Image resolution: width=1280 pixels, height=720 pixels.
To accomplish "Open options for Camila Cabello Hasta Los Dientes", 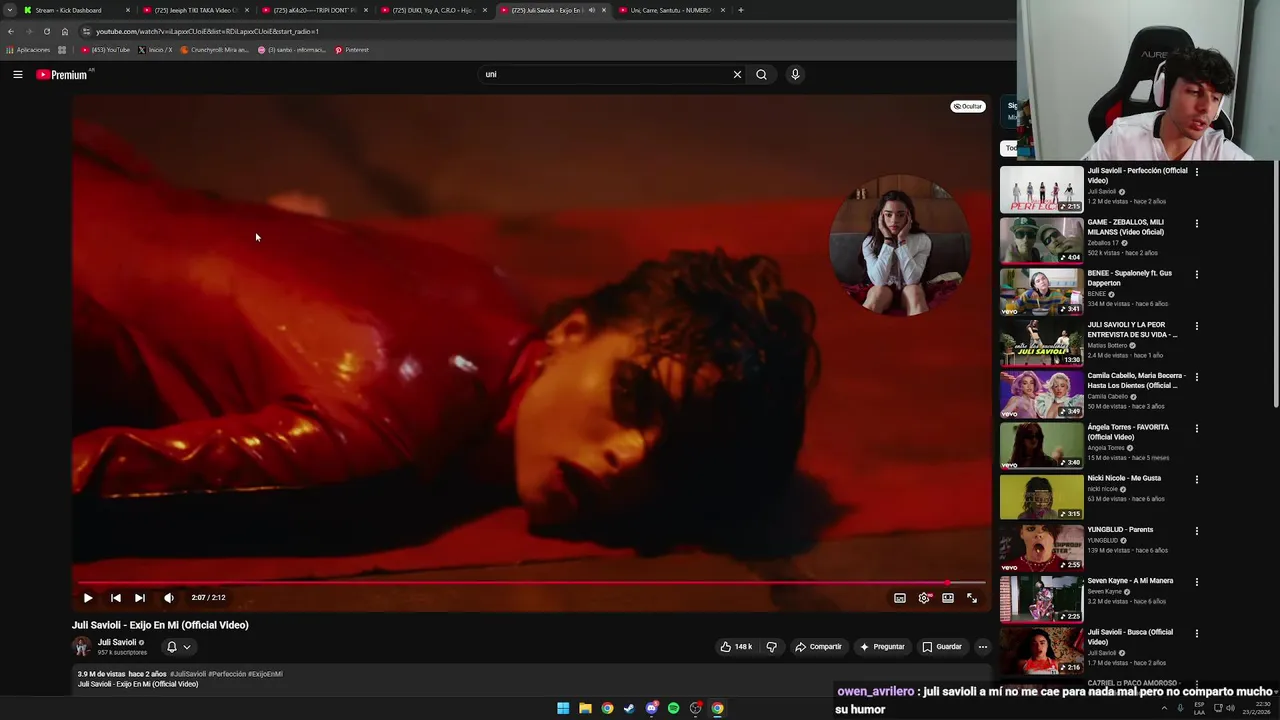I will click(x=1196, y=377).
